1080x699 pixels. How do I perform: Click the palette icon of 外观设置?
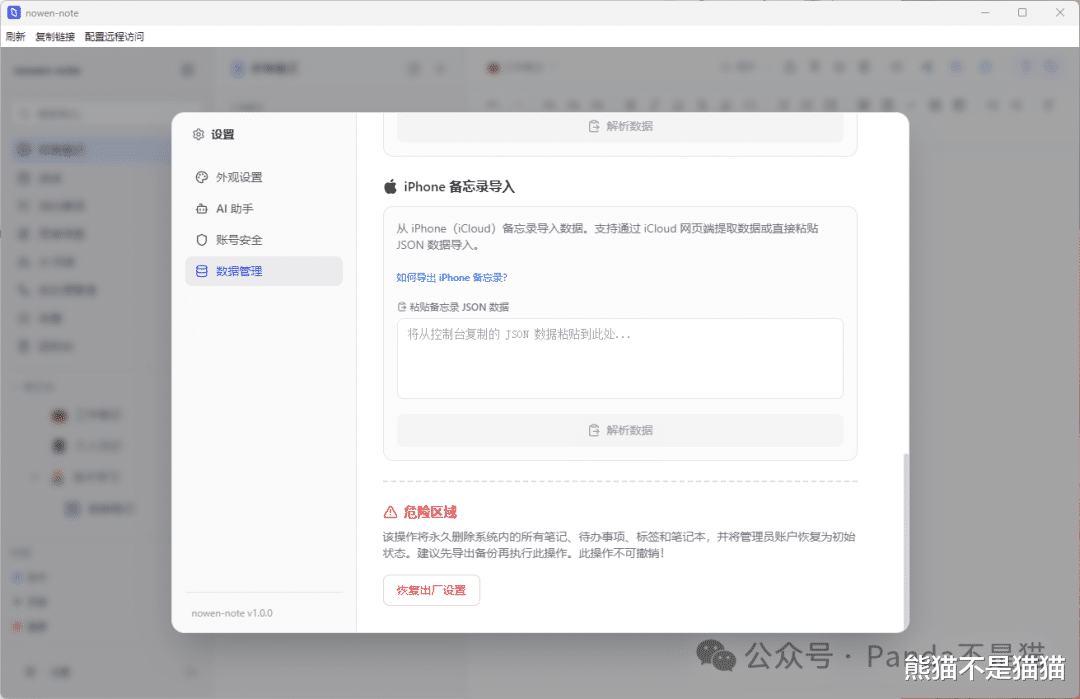tap(202, 177)
